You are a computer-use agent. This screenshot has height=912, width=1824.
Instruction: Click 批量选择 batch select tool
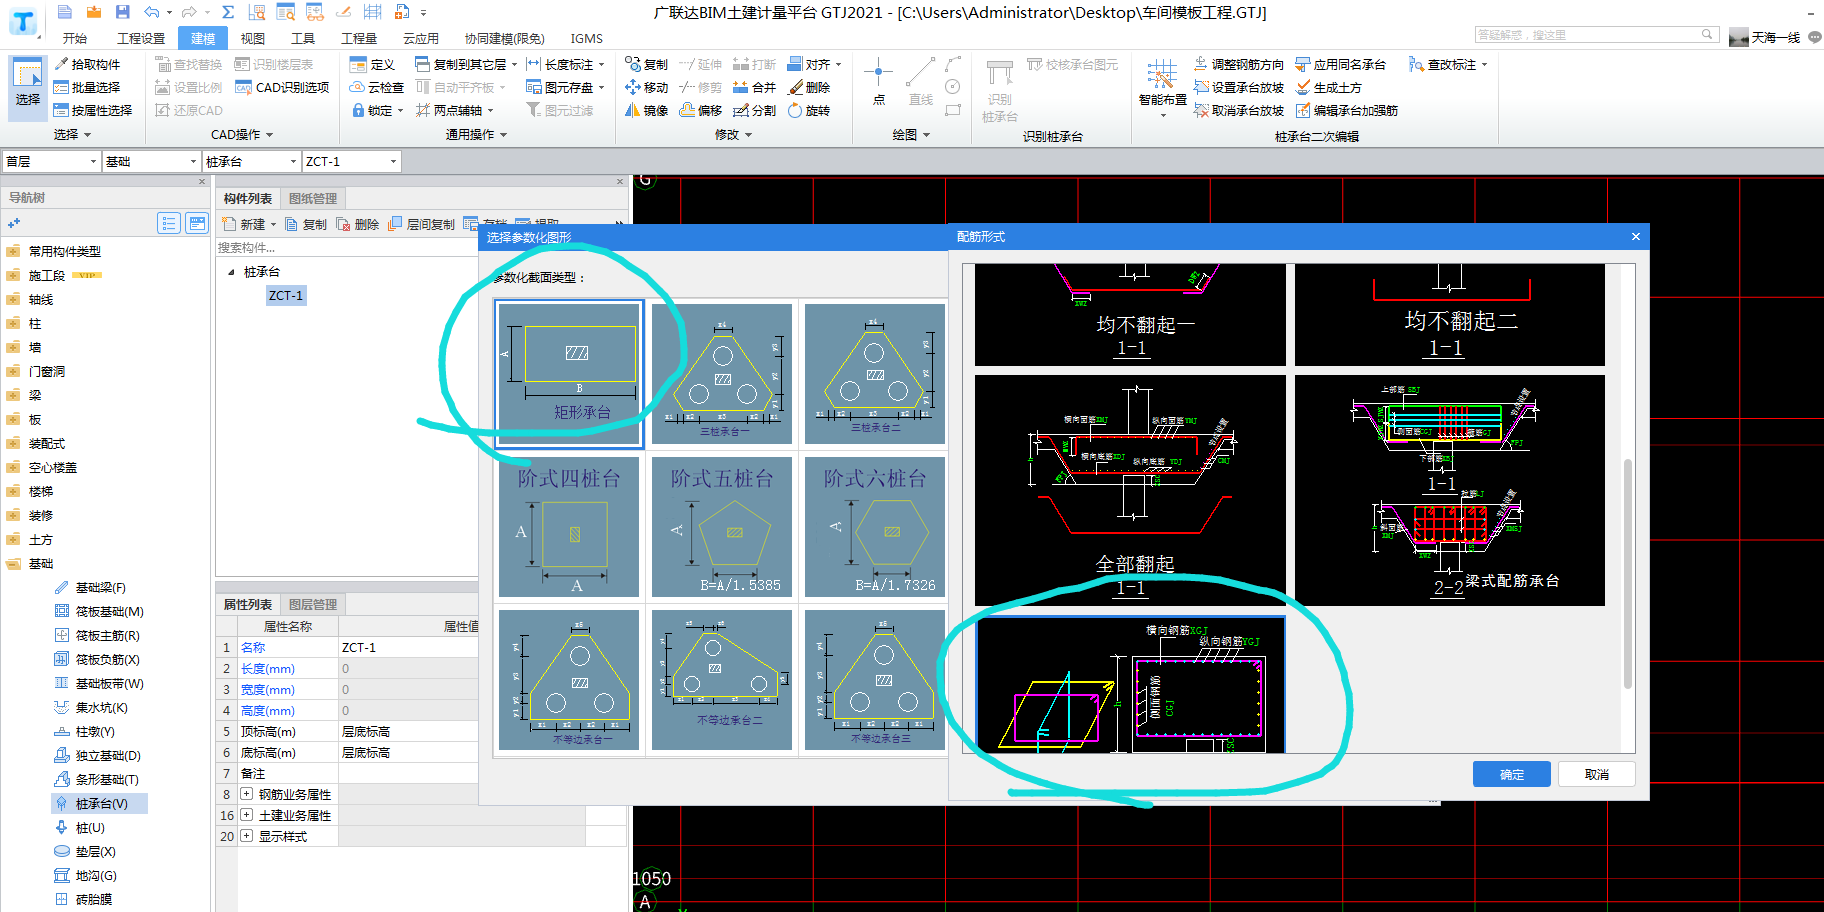[x=87, y=87]
